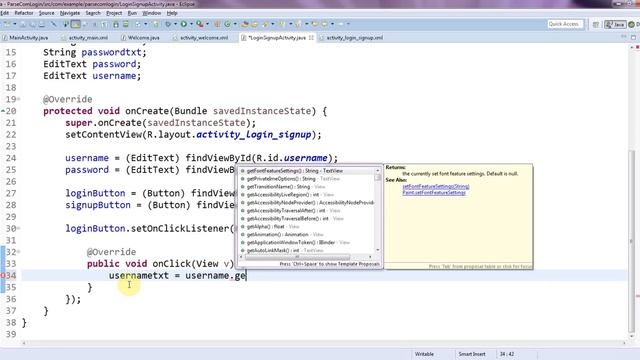The height and width of the screenshot is (360, 640).
Task: Open the Source menu
Action: [x=47, y=13]
